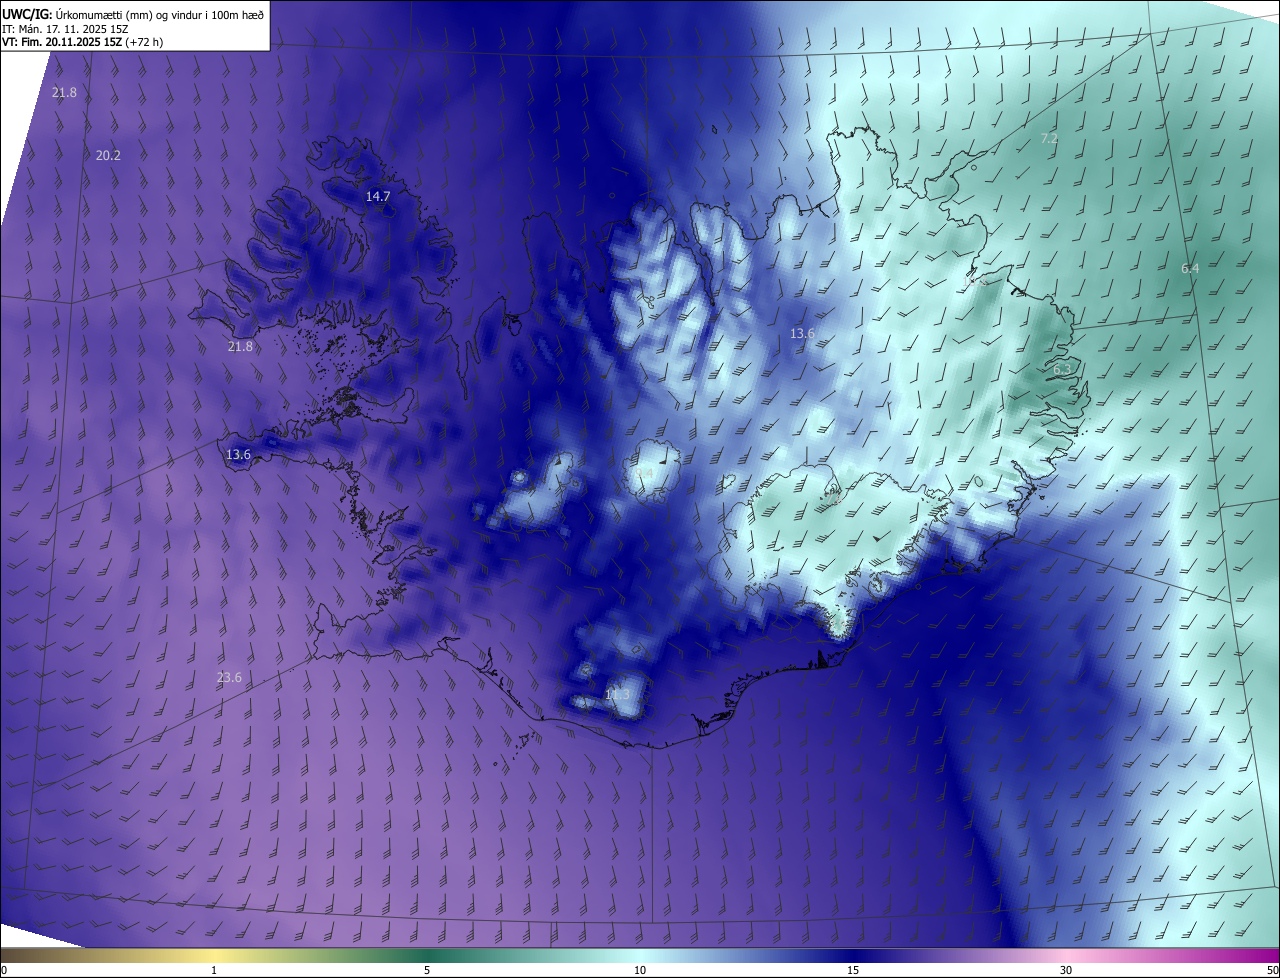Click the 14.7 value in the Westfjords
Image resolution: width=1280 pixels, height=978 pixels.
pos(378,196)
